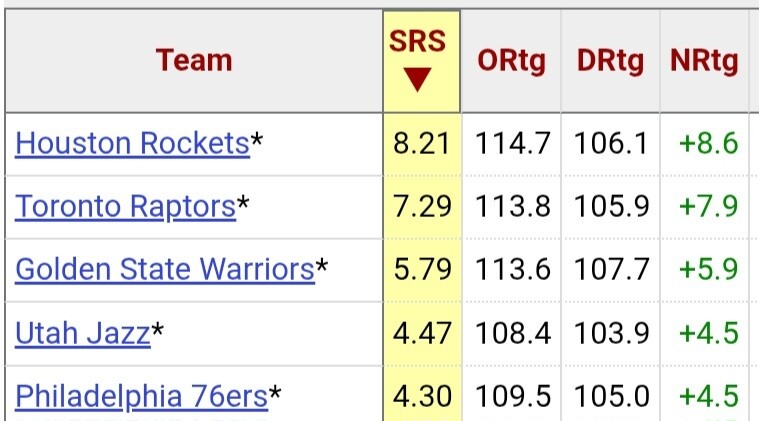759x421 pixels.
Task: Click Toronto's DRtg value 105.9
Action: pyautogui.click(x=612, y=207)
